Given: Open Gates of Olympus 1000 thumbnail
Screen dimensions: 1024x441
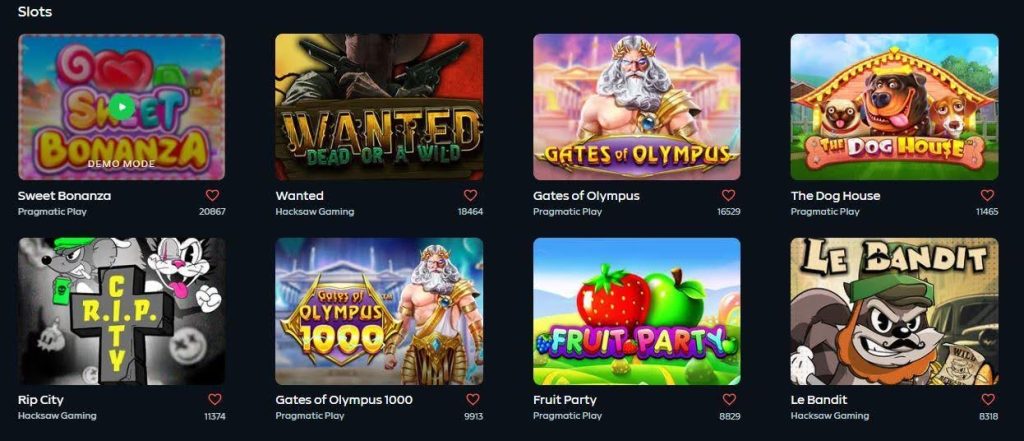Looking at the screenshot, I should (x=379, y=311).
